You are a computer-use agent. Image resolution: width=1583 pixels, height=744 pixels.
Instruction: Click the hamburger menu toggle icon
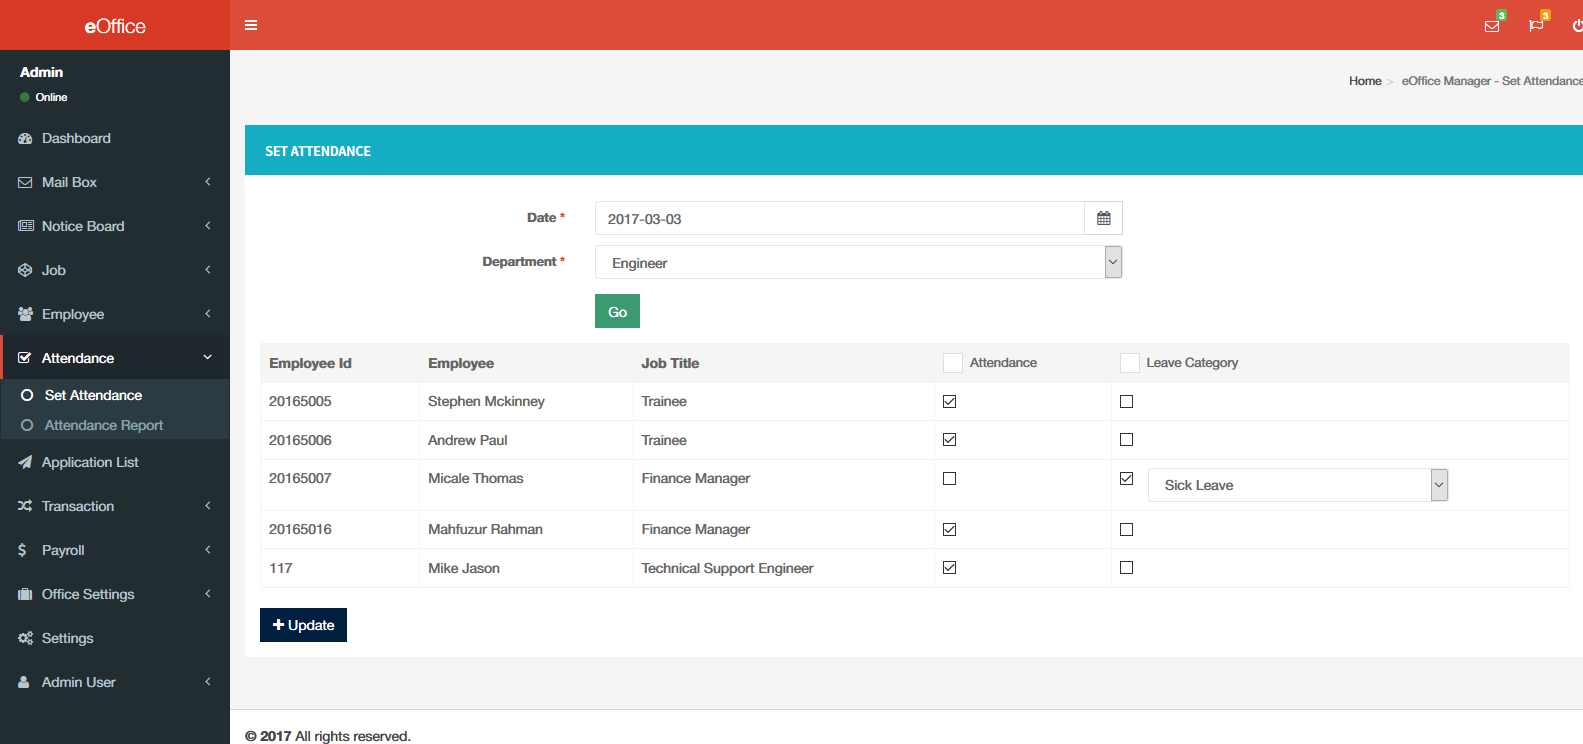251,25
